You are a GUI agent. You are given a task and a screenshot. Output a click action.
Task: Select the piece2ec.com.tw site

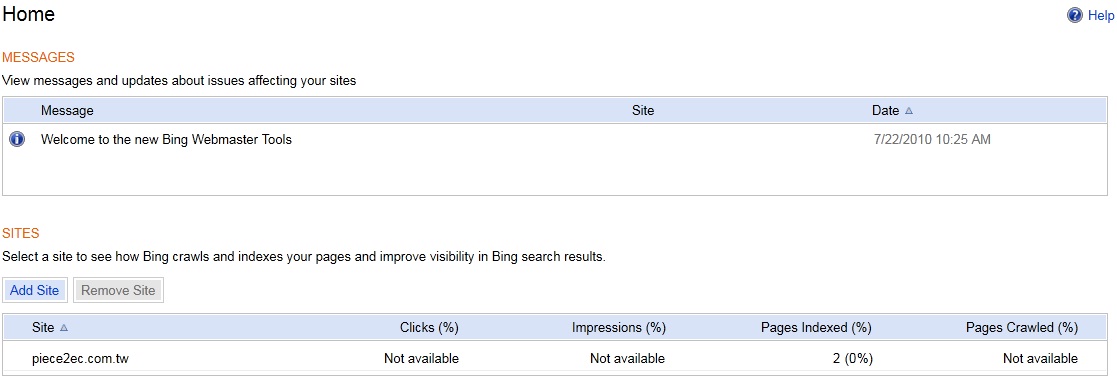point(80,359)
